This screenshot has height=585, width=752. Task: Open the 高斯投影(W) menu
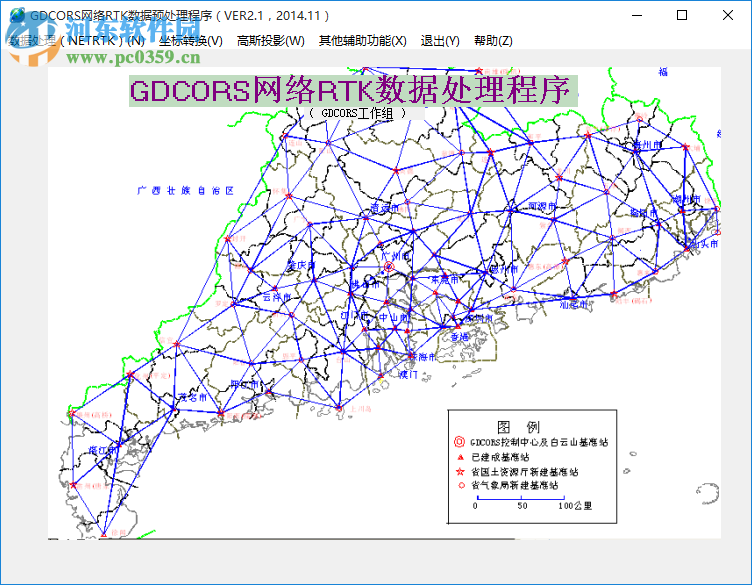(270, 41)
